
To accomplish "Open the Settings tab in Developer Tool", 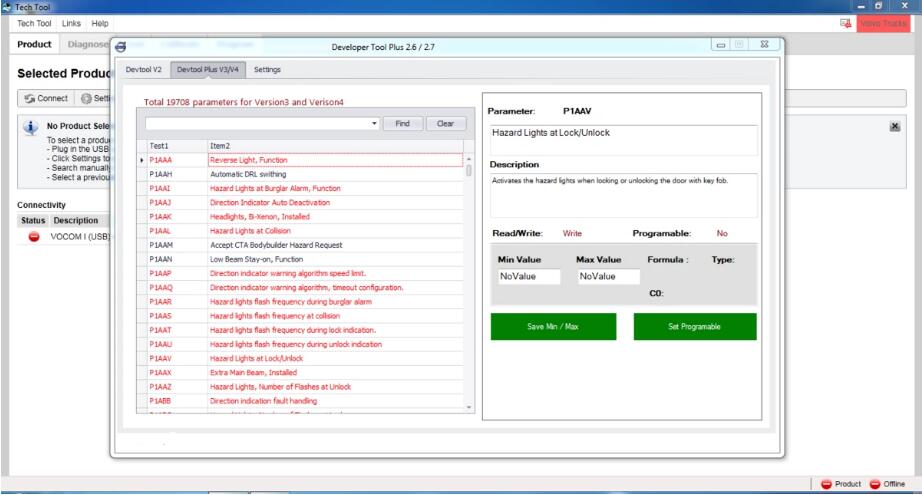I will (267, 69).
